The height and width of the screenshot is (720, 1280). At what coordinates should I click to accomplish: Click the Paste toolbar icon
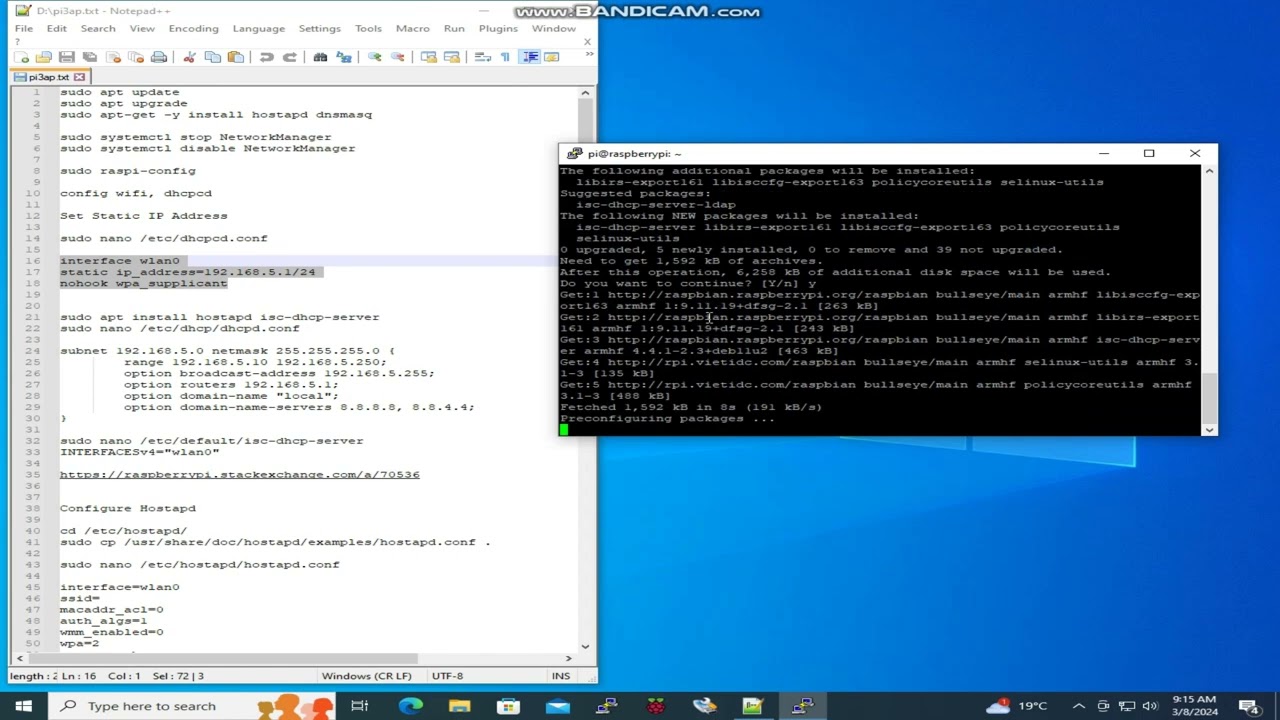click(x=236, y=57)
